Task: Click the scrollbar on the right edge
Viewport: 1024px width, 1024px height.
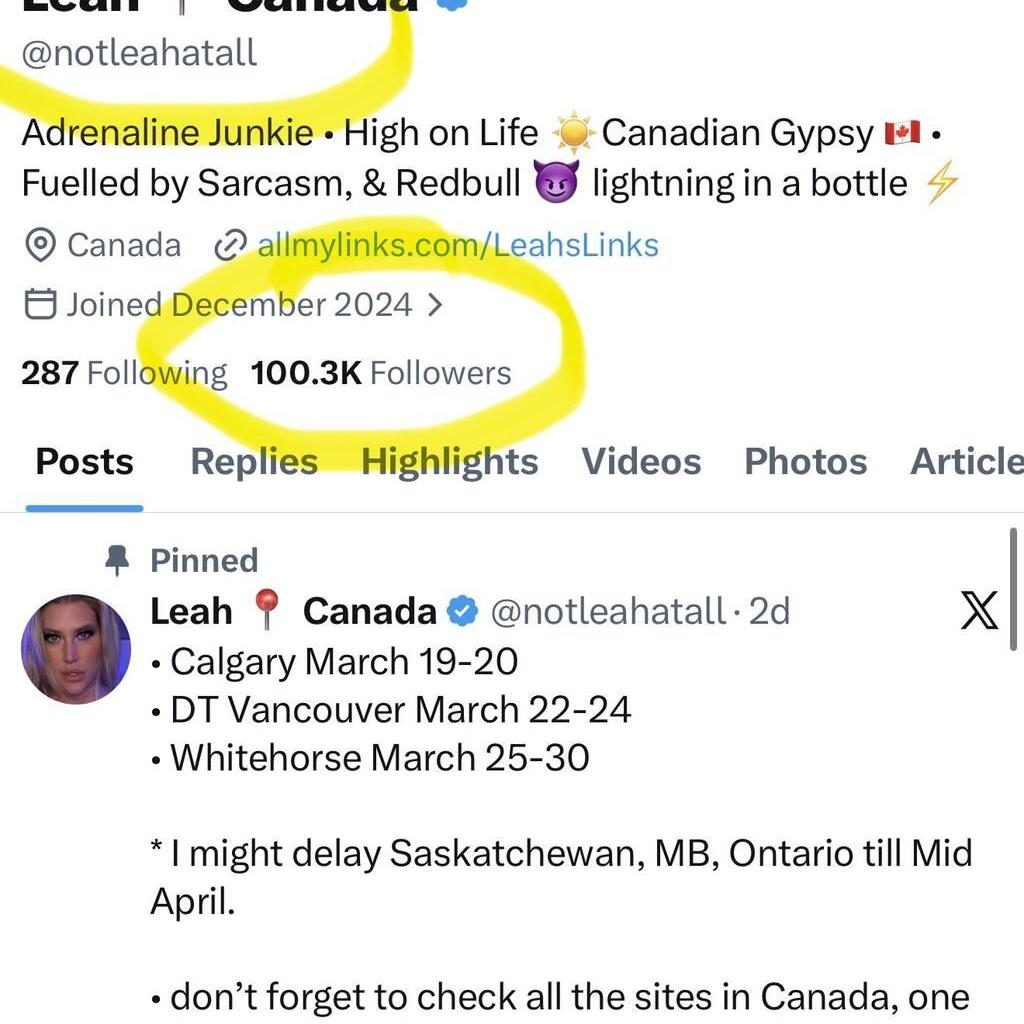Action: click(x=1014, y=590)
